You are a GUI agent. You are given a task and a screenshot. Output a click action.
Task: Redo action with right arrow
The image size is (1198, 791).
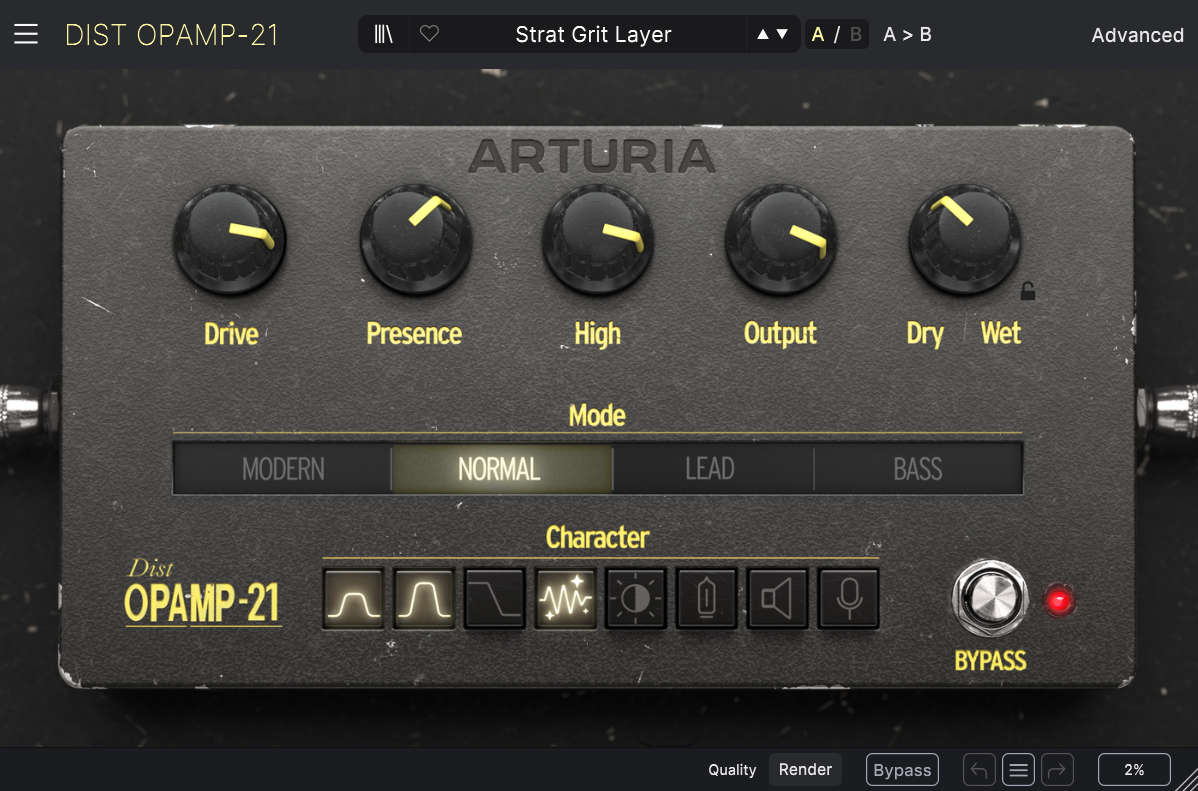[x=1057, y=770]
